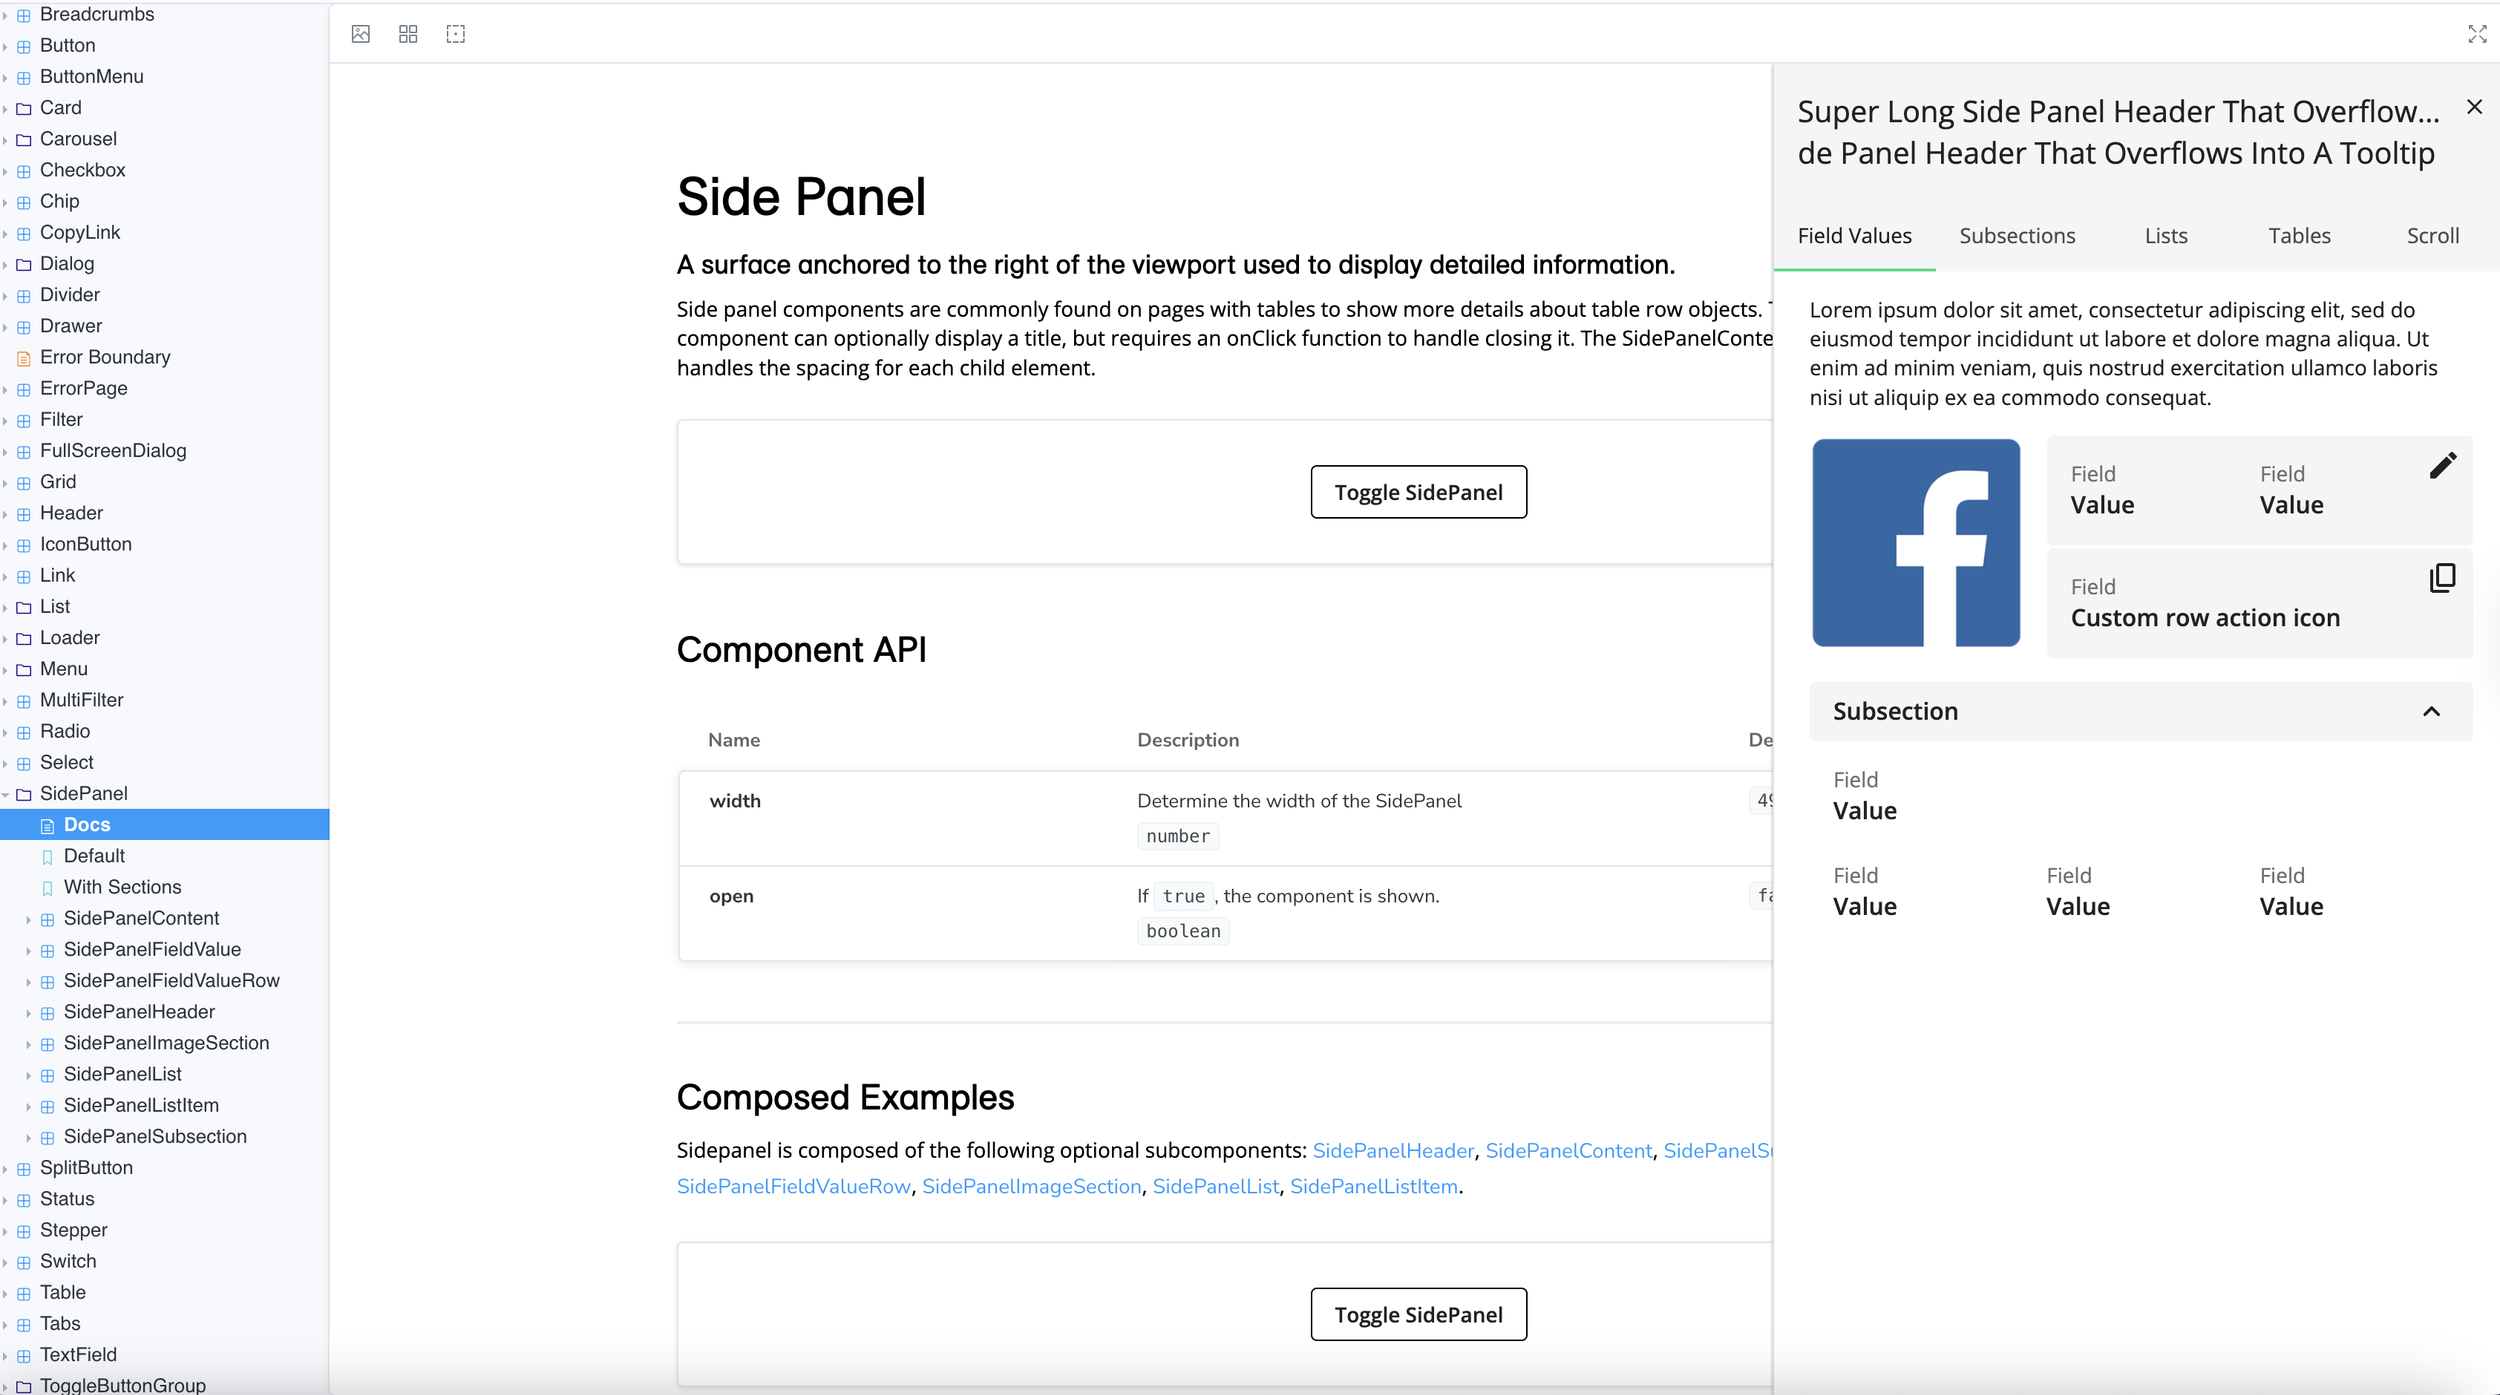This screenshot has height=1395, width=2500.
Task: Click the pencil edit icon in field row
Action: tap(2442, 466)
